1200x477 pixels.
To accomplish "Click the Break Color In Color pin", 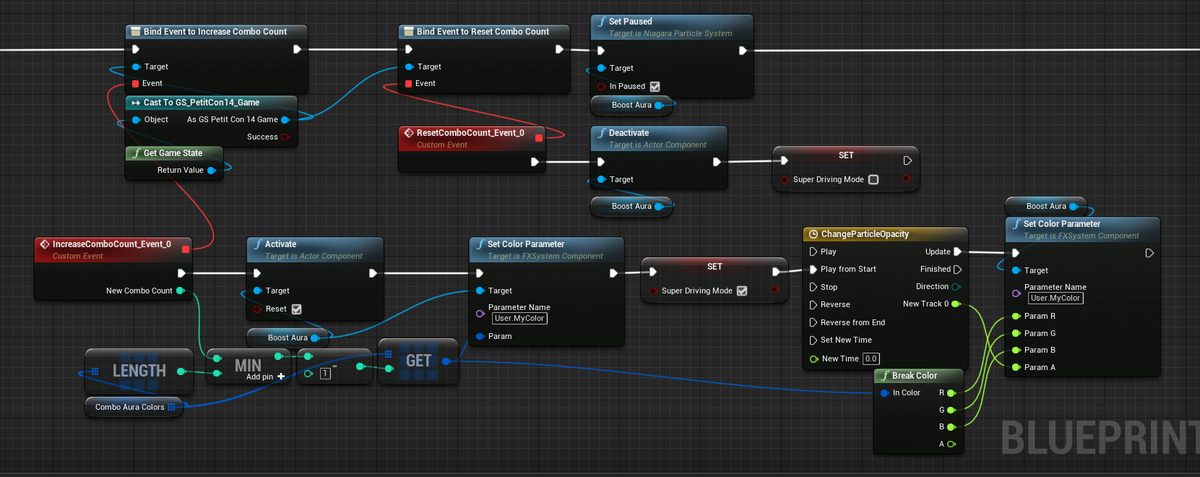I will coord(885,393).
